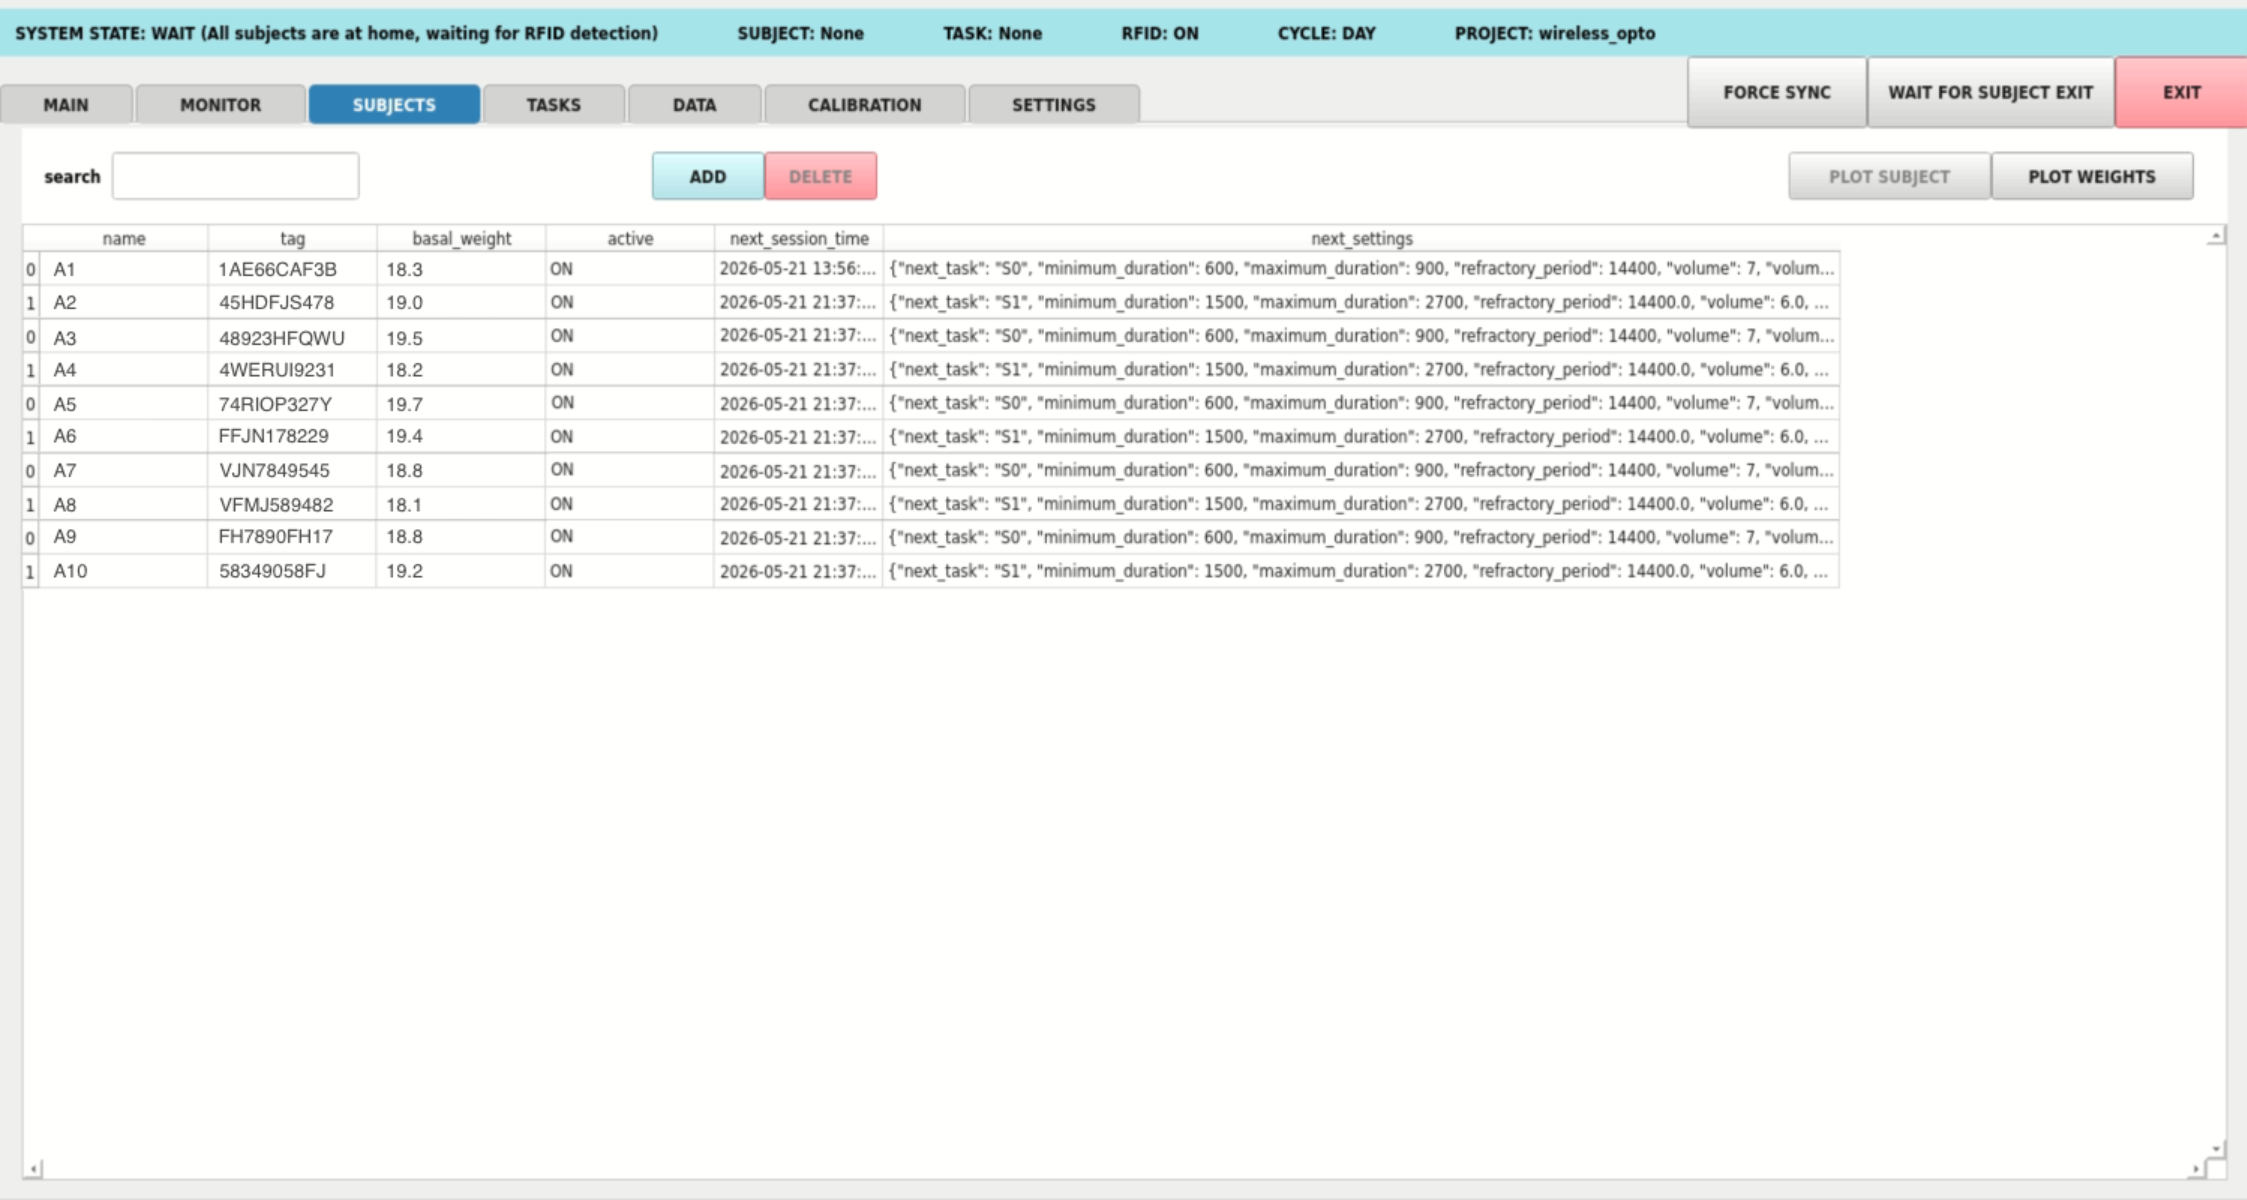Select subject name cell A8
Image resolution: width=2247 pixels, height=1200 pixels.
(123, 504)
